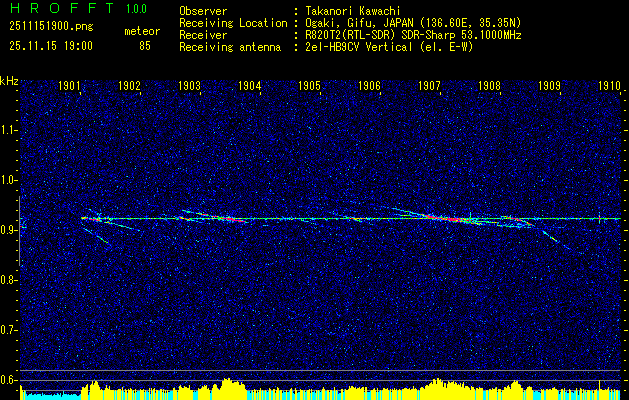This screenshot has height=400, width=629.
Task: Click time marker 1904
Action: tap(250, 85)
